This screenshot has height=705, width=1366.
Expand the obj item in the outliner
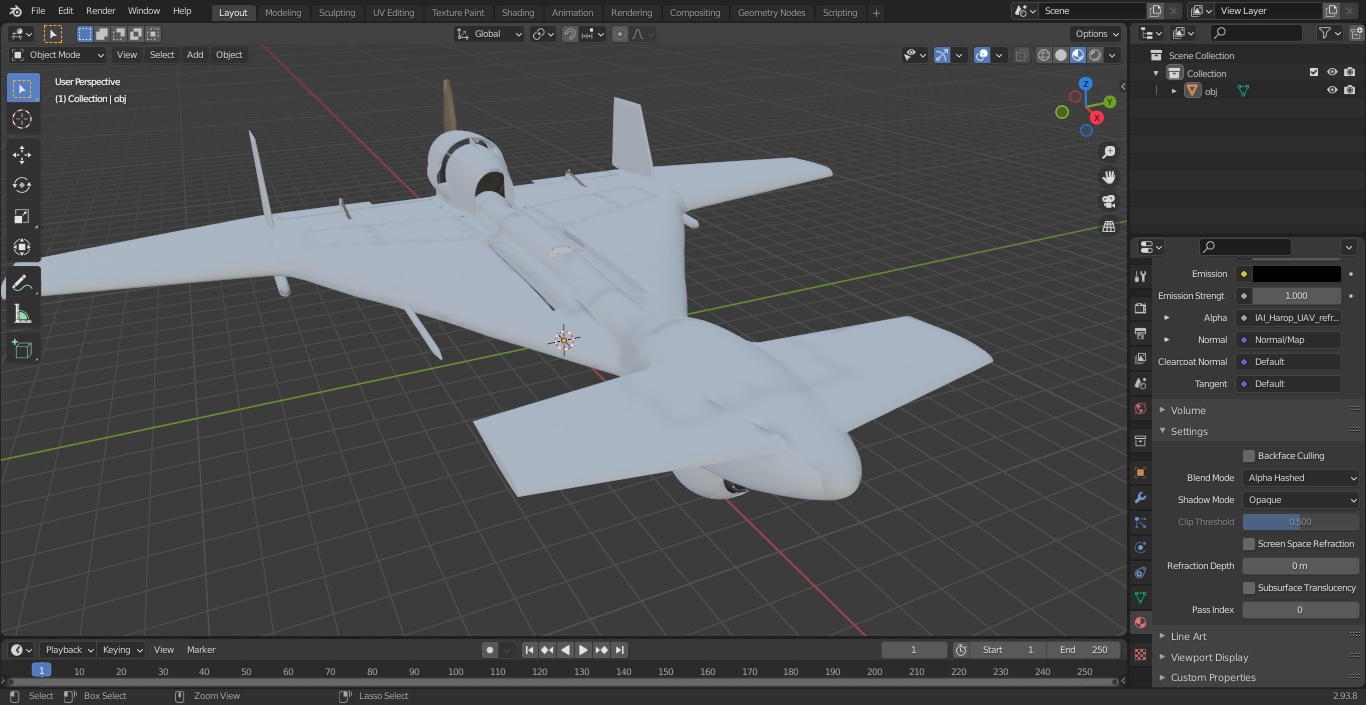1174,91
